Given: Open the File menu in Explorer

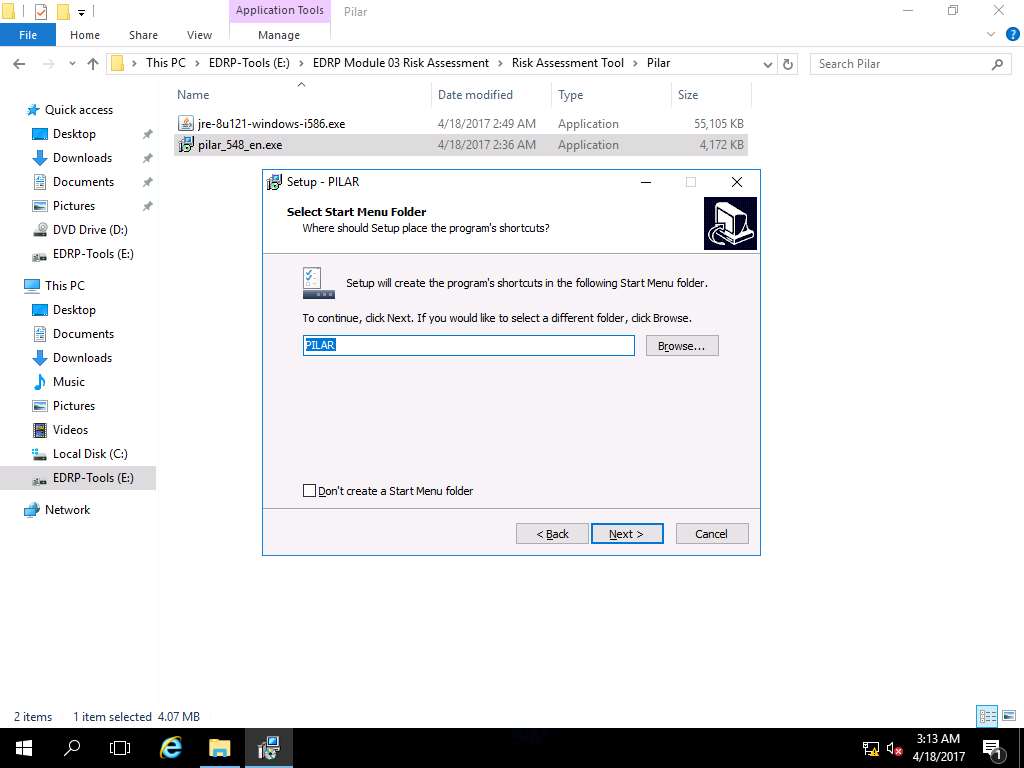Looking at the screenshot, I should tap(28, 35).
